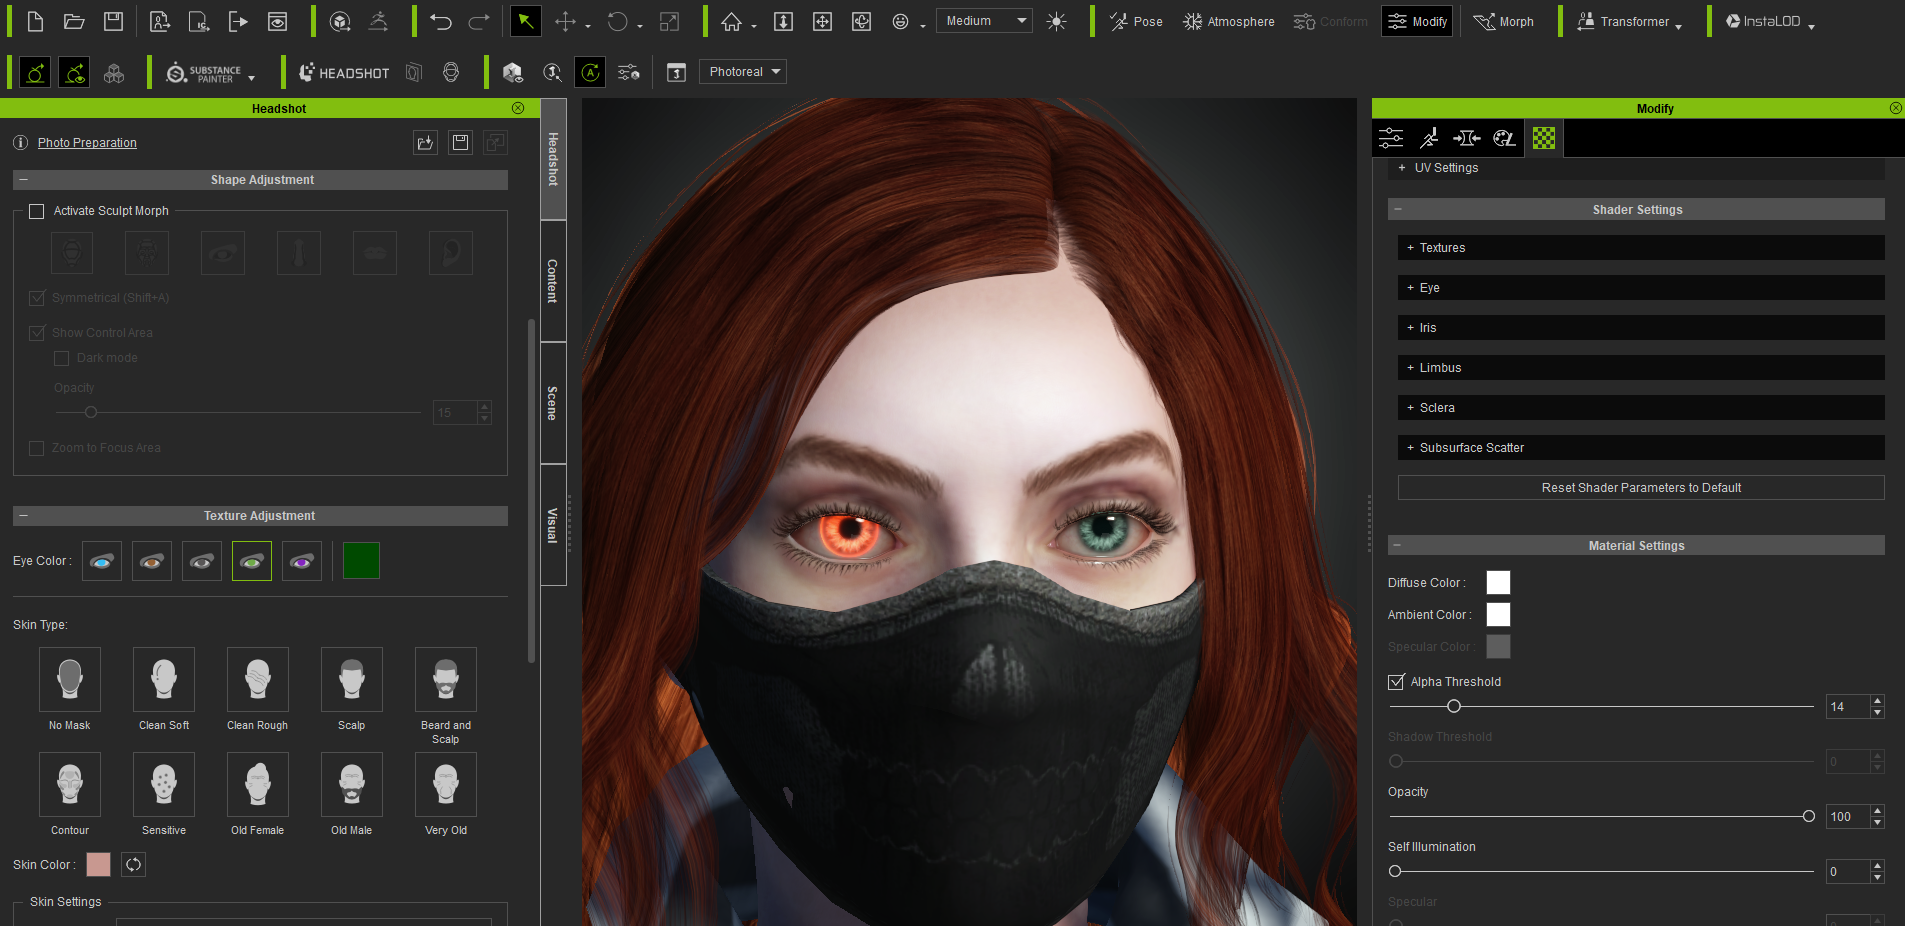Click the Home view icon
Viewport: 1905px width, 926px height.
click(732, 21)
